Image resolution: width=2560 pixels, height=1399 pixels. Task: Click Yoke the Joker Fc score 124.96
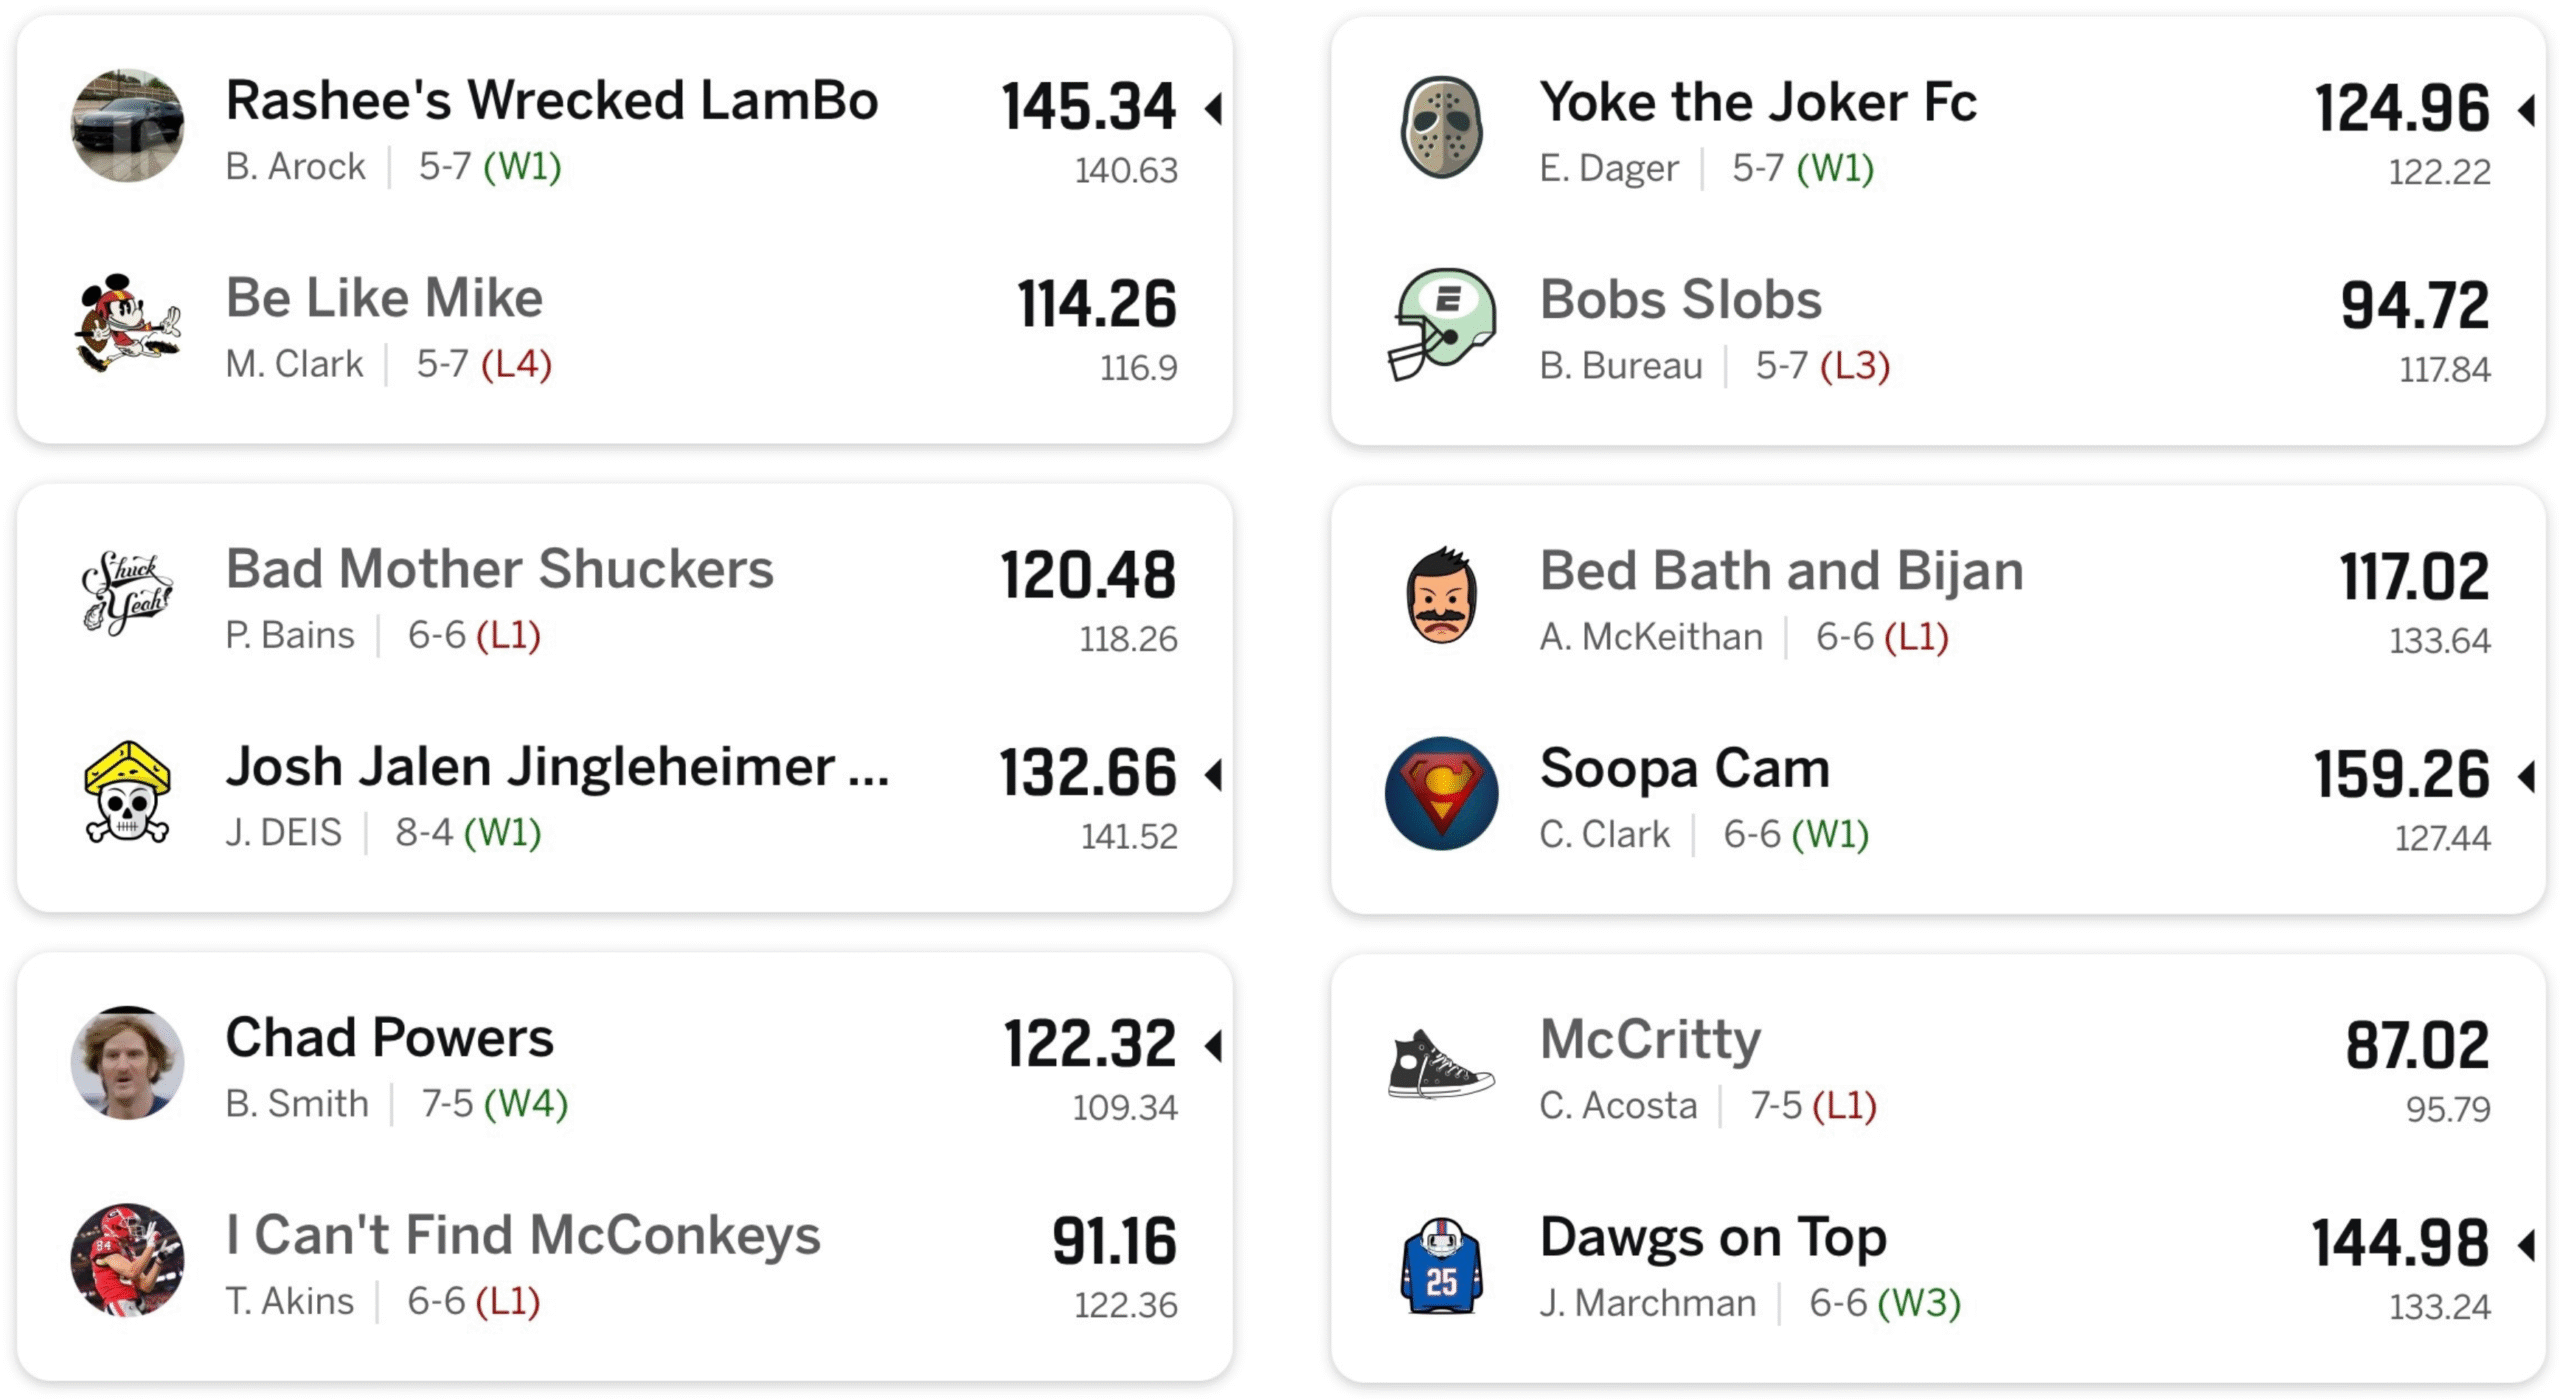click(x=2401, y=108)
